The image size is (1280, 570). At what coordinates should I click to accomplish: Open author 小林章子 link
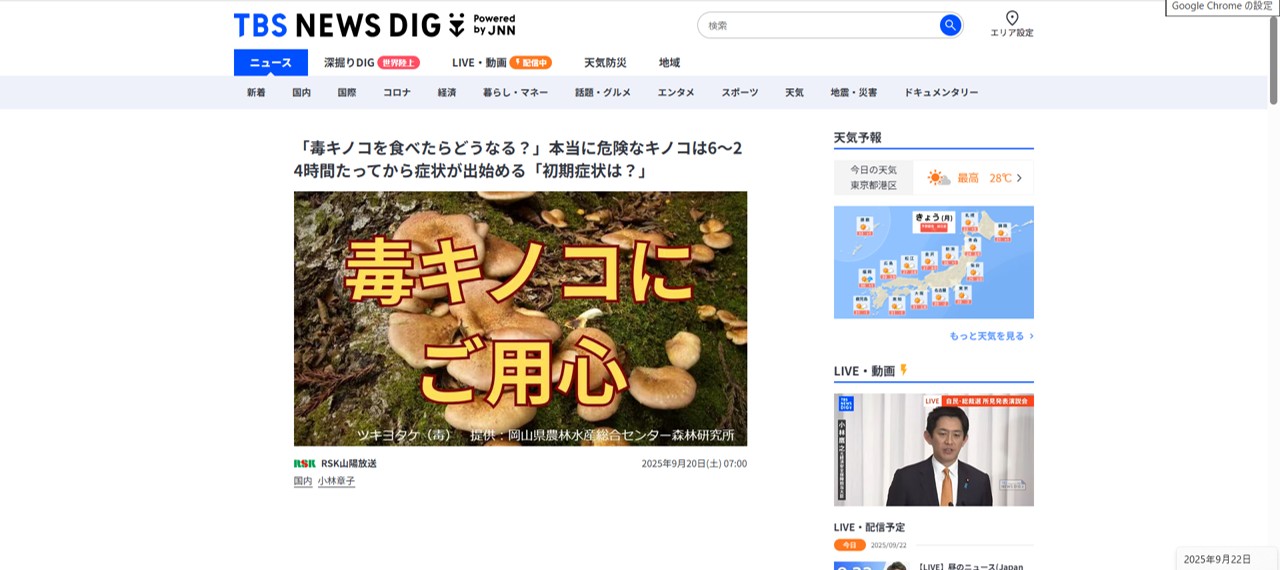tap(336, 481)
